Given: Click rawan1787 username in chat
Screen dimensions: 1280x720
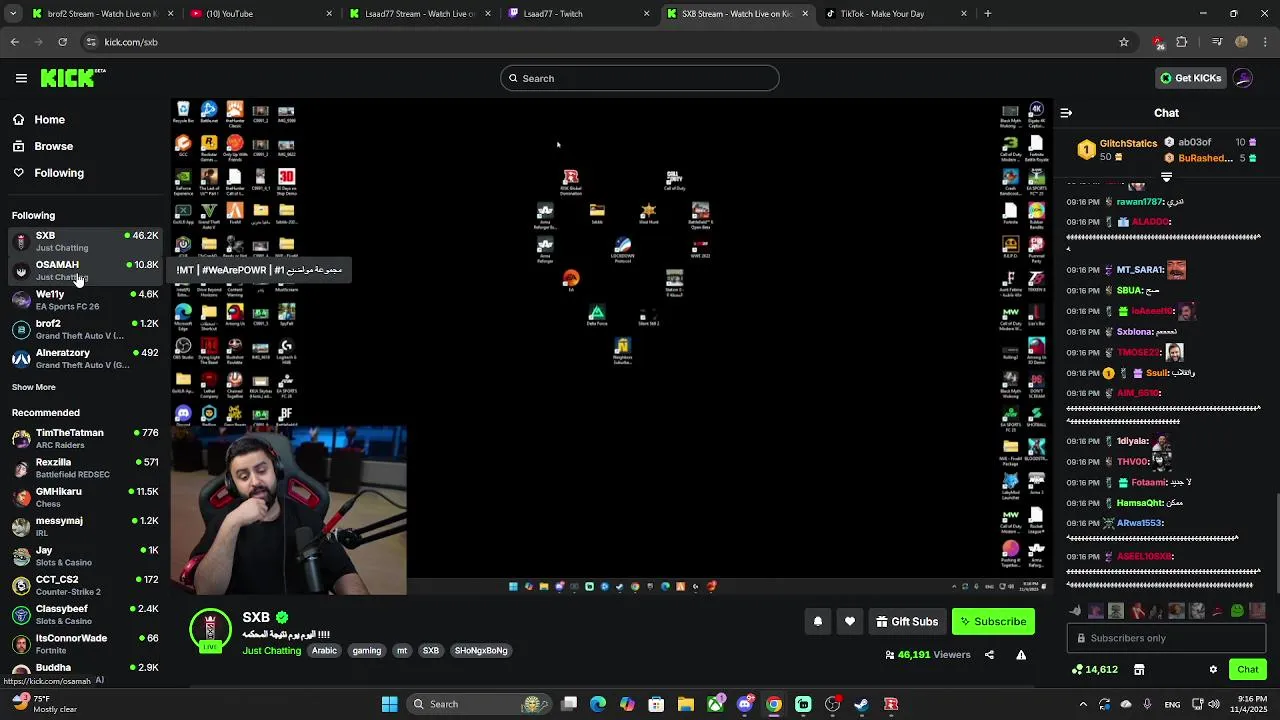Looking at the screenshot, I should pos(1139,202).
